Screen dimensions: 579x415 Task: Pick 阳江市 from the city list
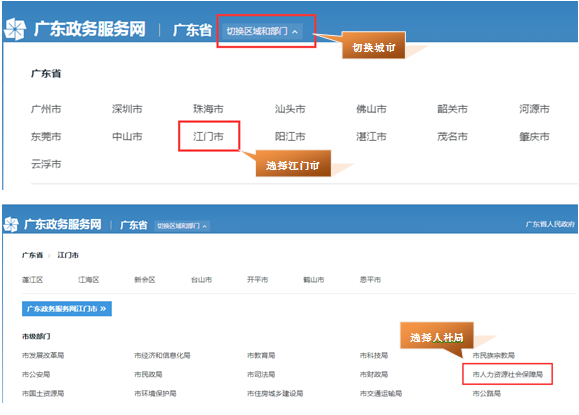(x=290, y=137)
